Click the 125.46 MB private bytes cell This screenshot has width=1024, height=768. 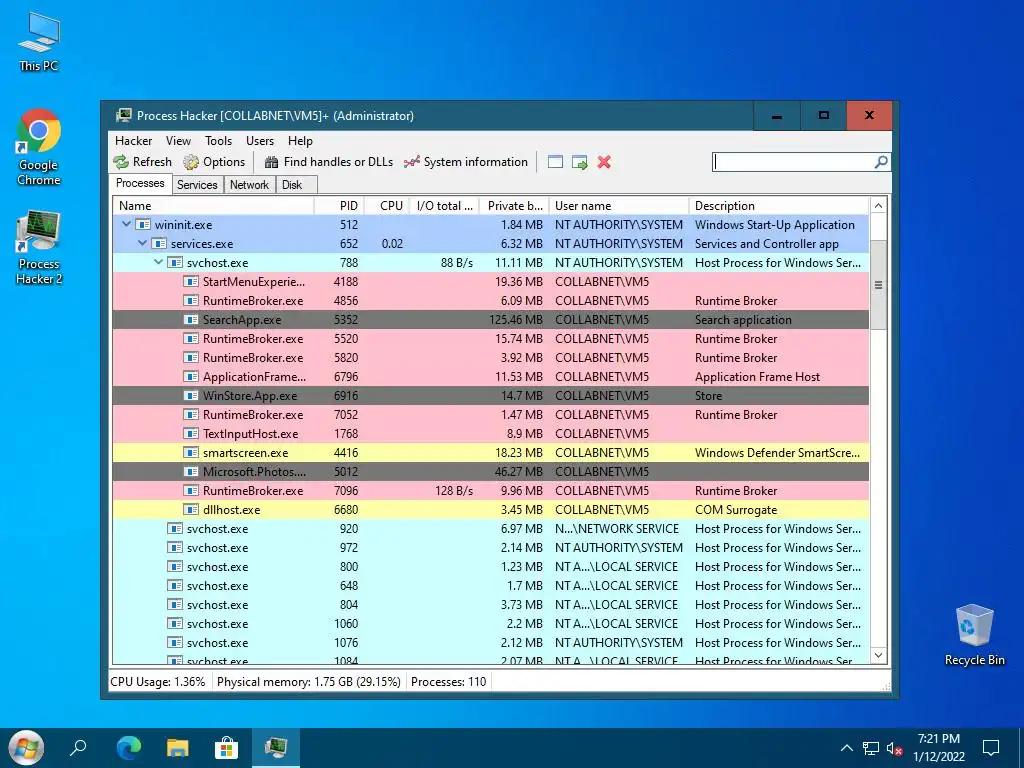tap(516, 319)
